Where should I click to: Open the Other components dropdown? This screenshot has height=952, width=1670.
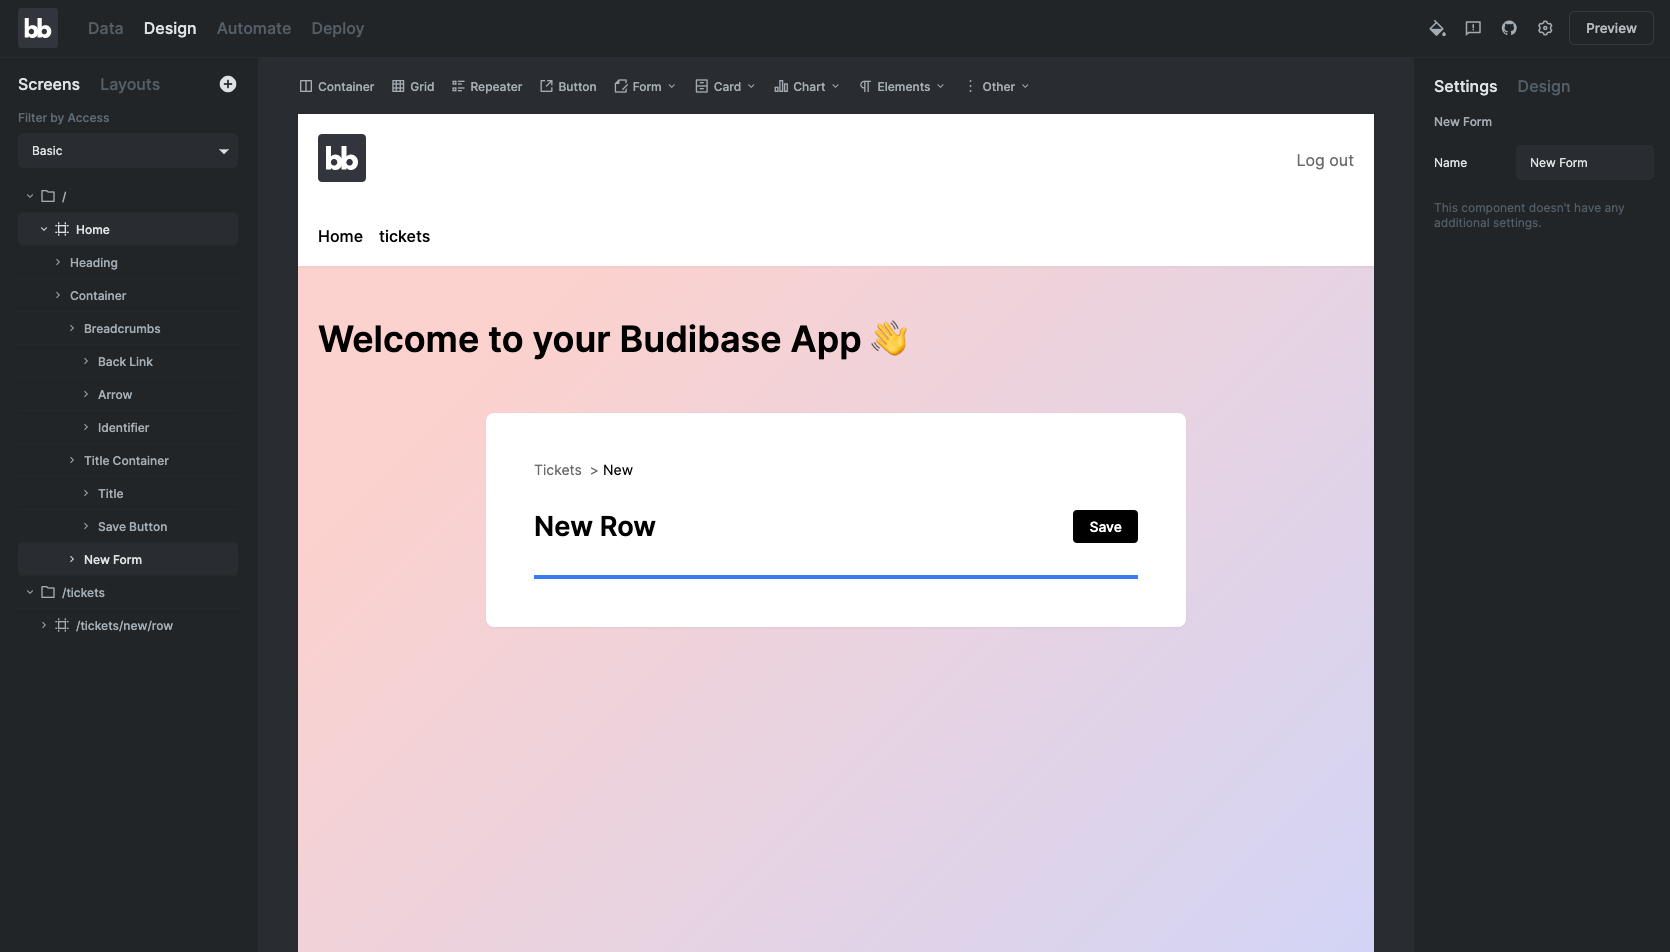[x=997, y=86]
